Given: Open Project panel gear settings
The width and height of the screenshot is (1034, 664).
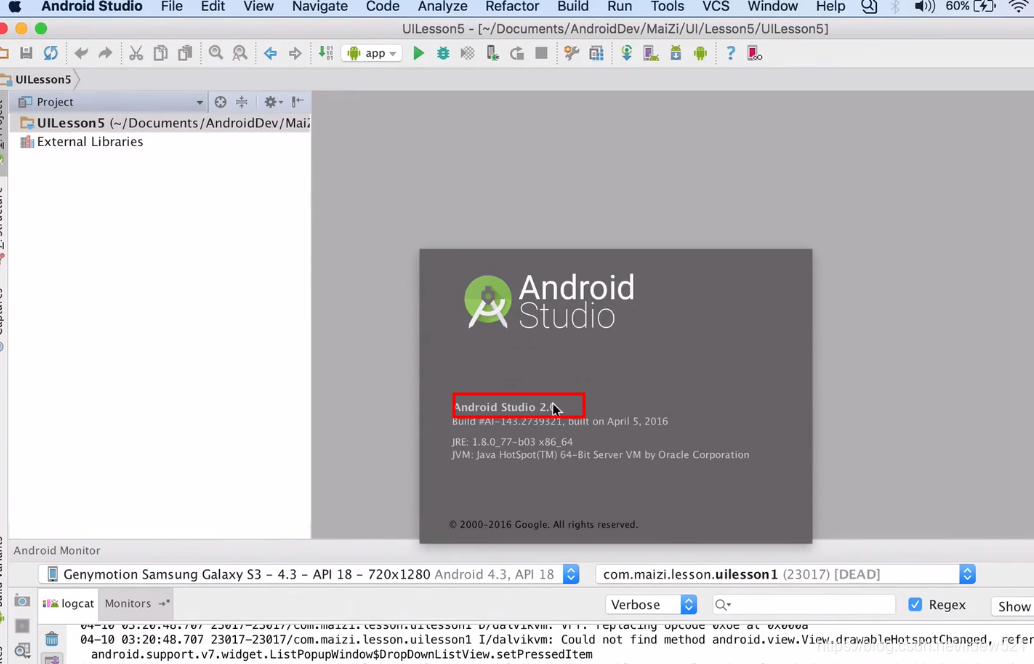Looking at the screenshot, I should click(x=272, y=102).
